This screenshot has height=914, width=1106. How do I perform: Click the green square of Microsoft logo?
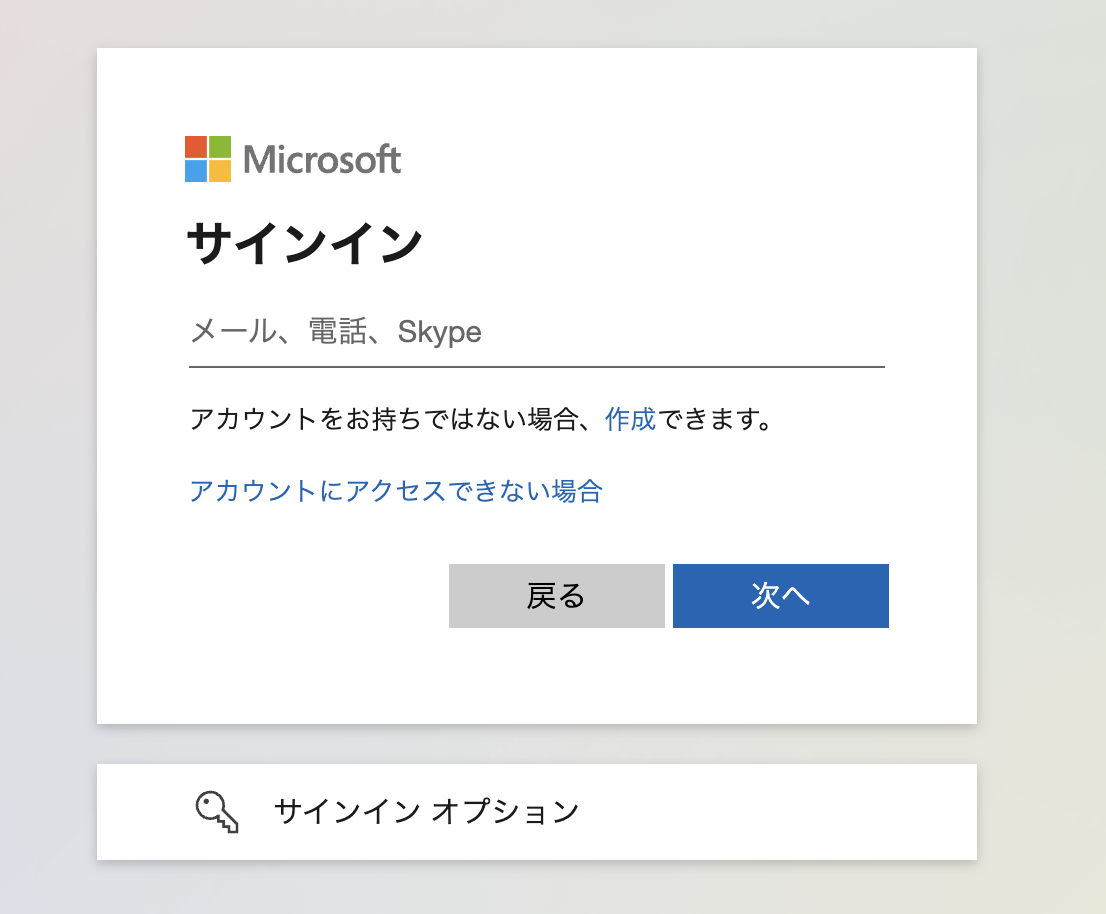coord(220,147)
